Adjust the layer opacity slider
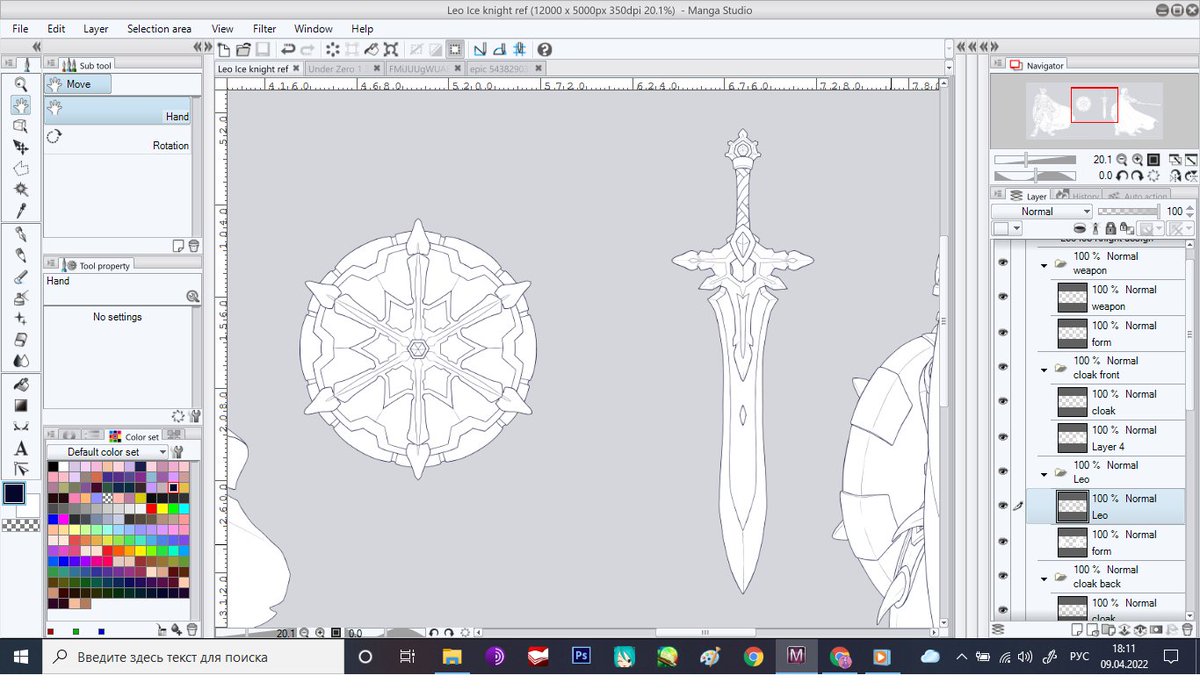Image resolution: width=1200 pixels, height=690 pixels. coord(1130,211)
